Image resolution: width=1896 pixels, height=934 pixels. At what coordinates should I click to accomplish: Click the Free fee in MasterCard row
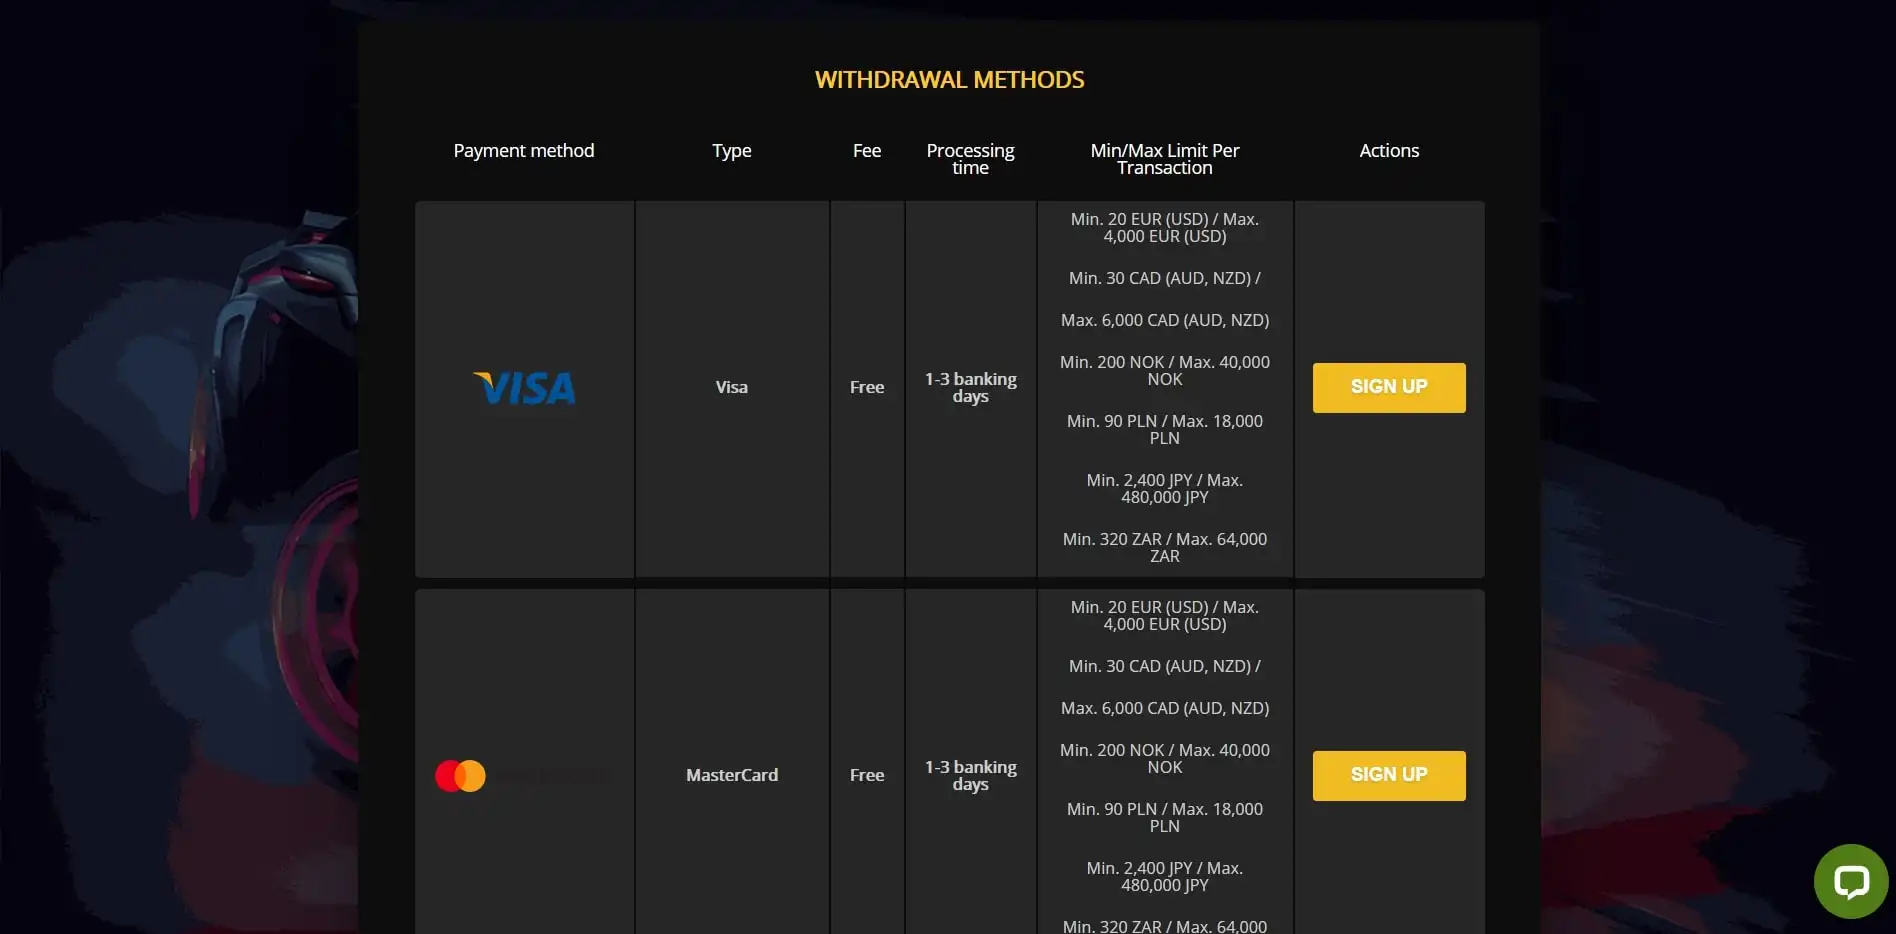(866, 775)
